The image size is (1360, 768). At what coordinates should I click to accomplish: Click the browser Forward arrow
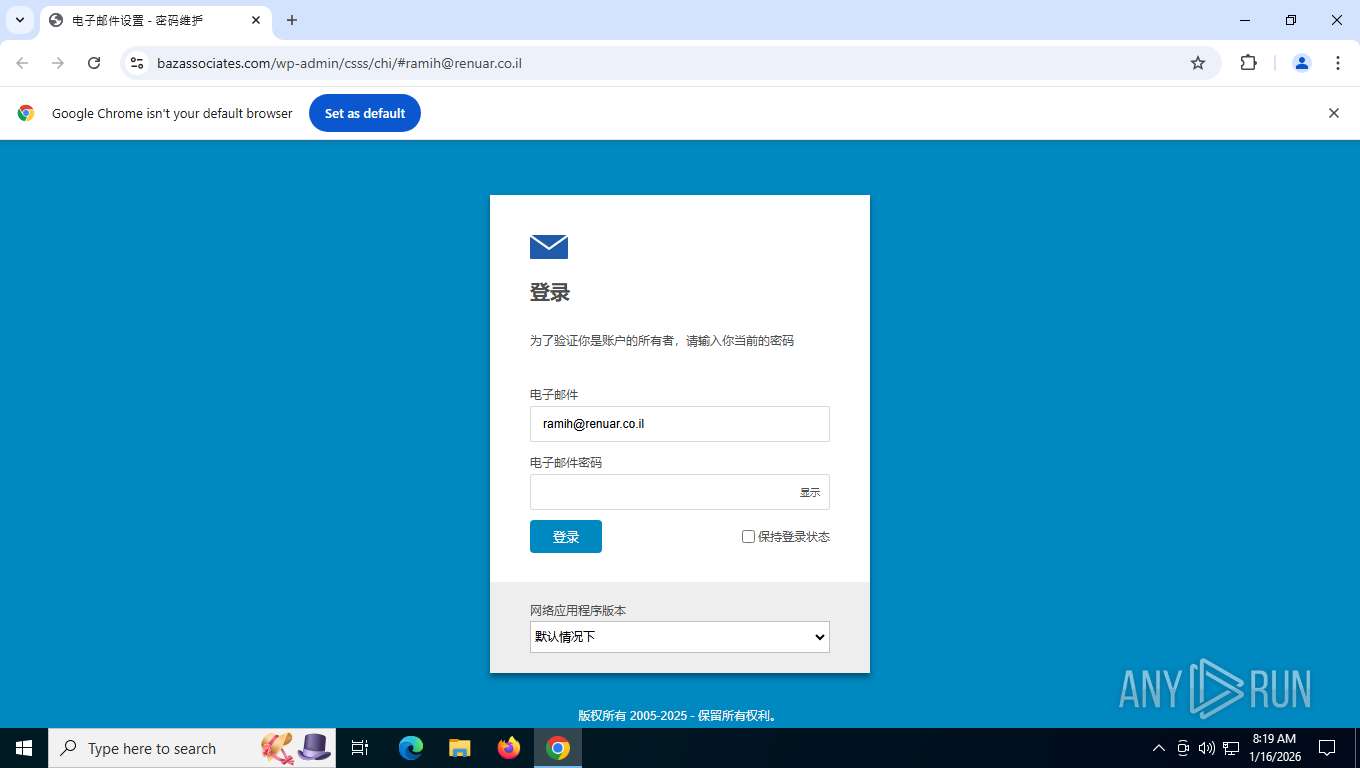tap(58, 63)
